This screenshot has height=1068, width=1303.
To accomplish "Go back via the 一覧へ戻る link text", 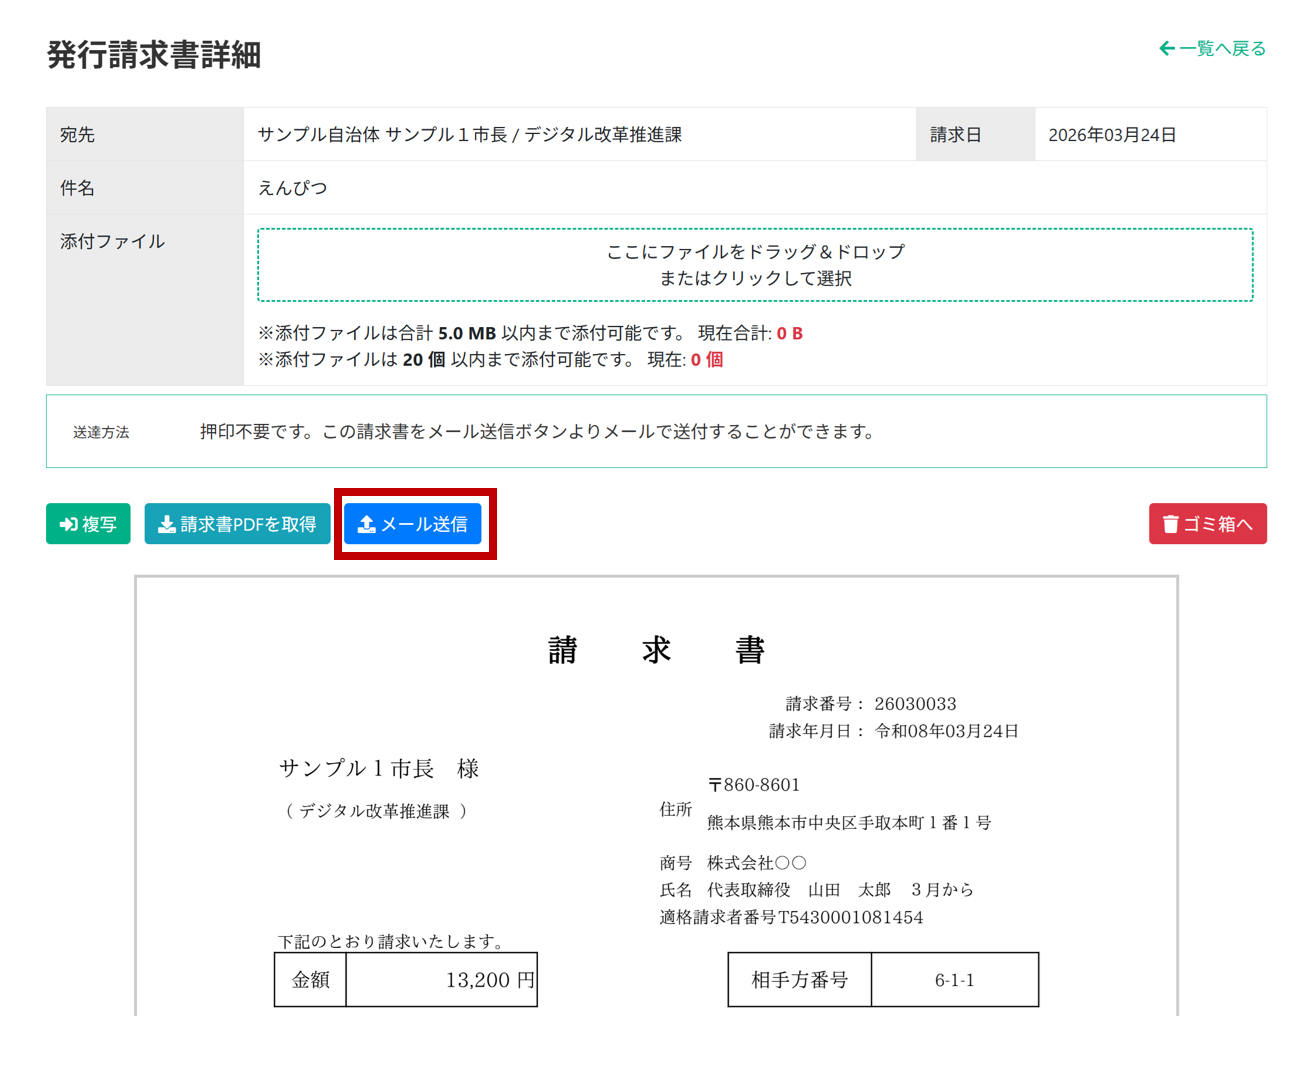I will (x=1222, y=48).
